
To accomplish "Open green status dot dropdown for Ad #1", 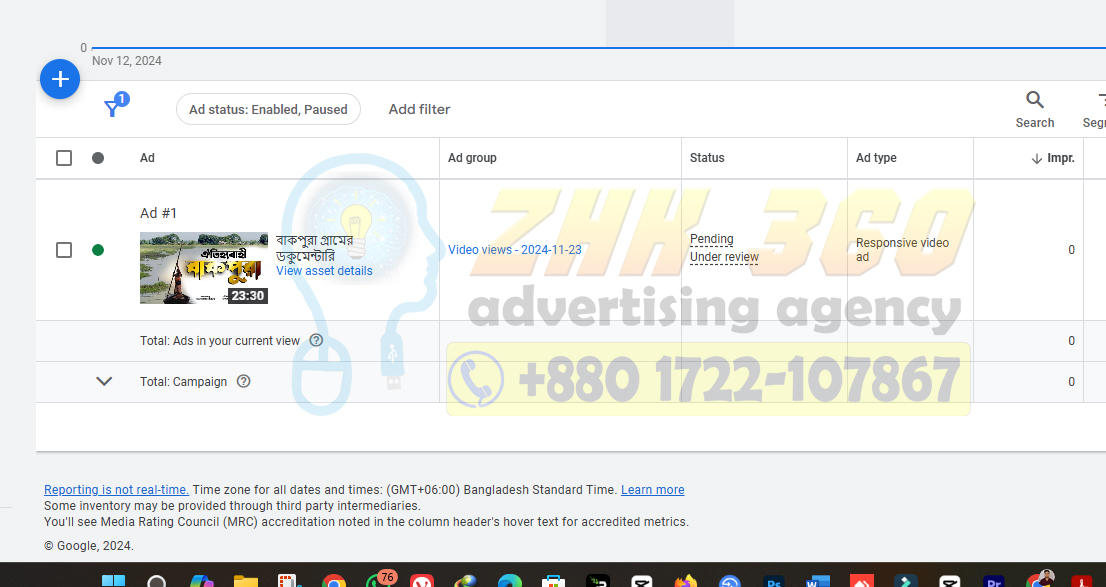I will pyautogui.click(x=98, y=250).
